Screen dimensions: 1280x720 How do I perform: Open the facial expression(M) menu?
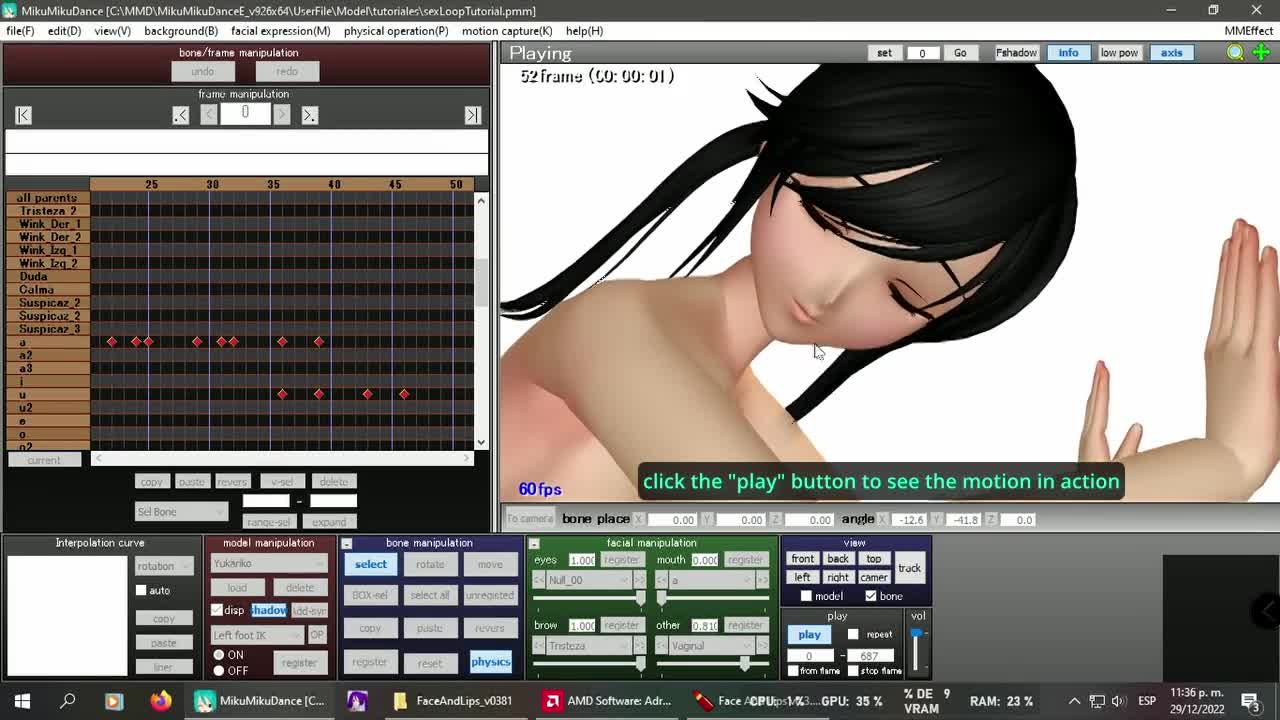point(281,31)
